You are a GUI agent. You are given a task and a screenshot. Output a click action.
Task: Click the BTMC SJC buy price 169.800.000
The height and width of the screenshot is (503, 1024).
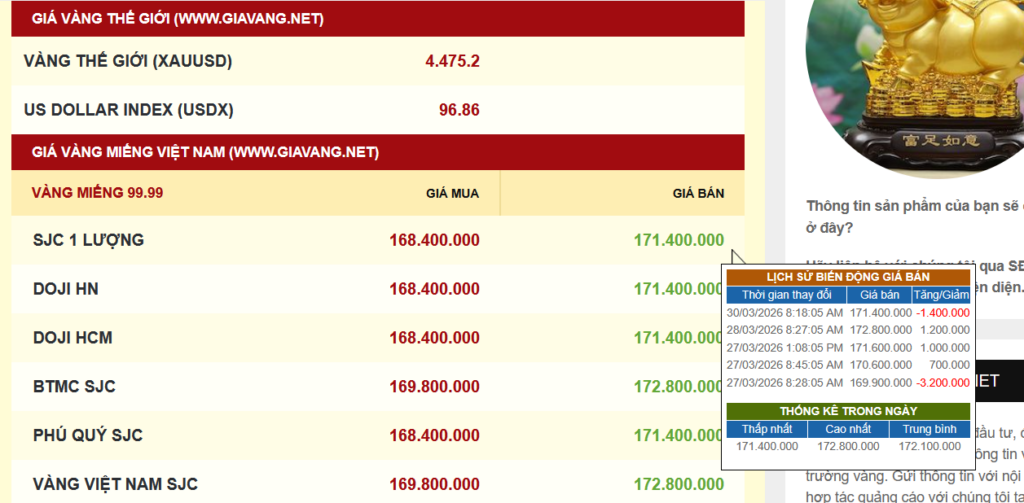(x=434, y=387)
